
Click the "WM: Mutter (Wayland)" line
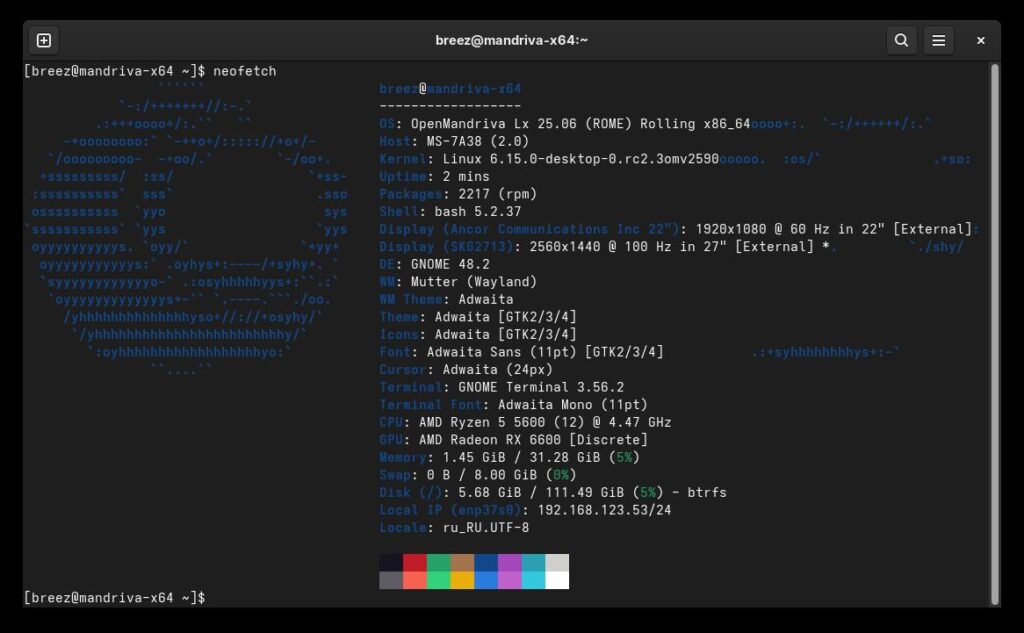(x=458, y=282)
